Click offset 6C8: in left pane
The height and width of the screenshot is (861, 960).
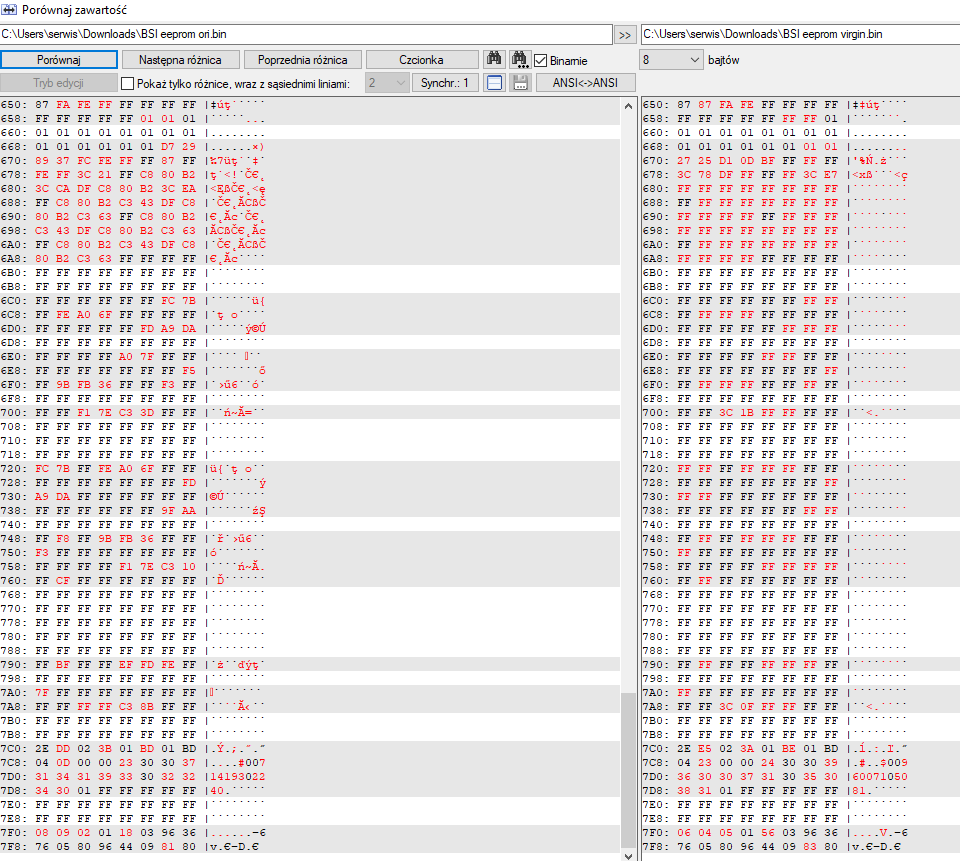point(14,315)
